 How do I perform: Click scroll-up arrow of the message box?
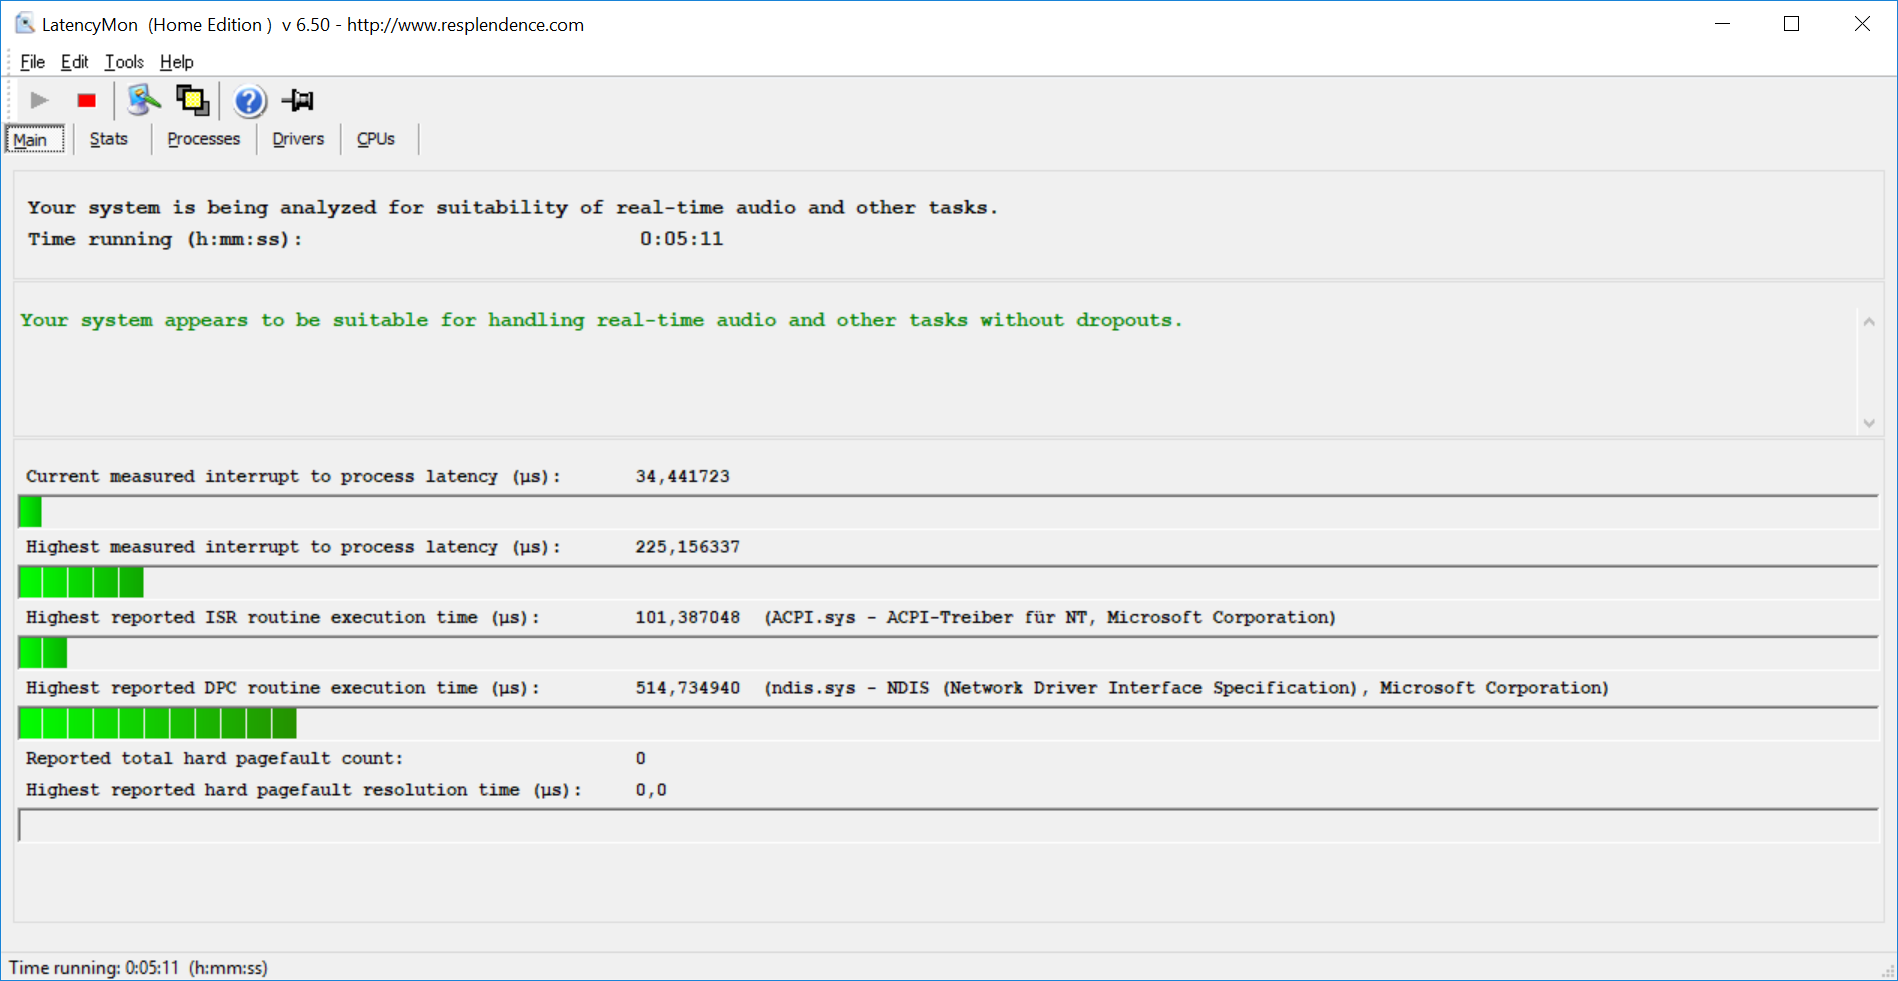coord(1869,322)
